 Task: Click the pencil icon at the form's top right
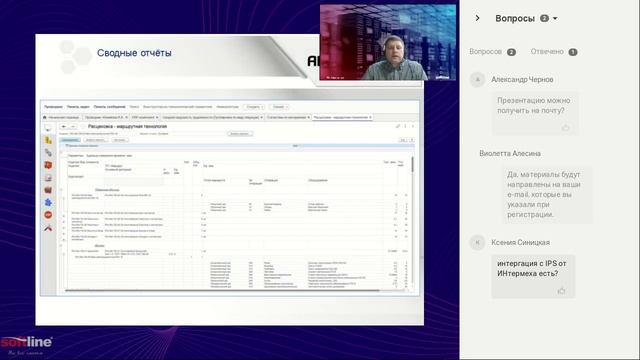click(398, 127)
